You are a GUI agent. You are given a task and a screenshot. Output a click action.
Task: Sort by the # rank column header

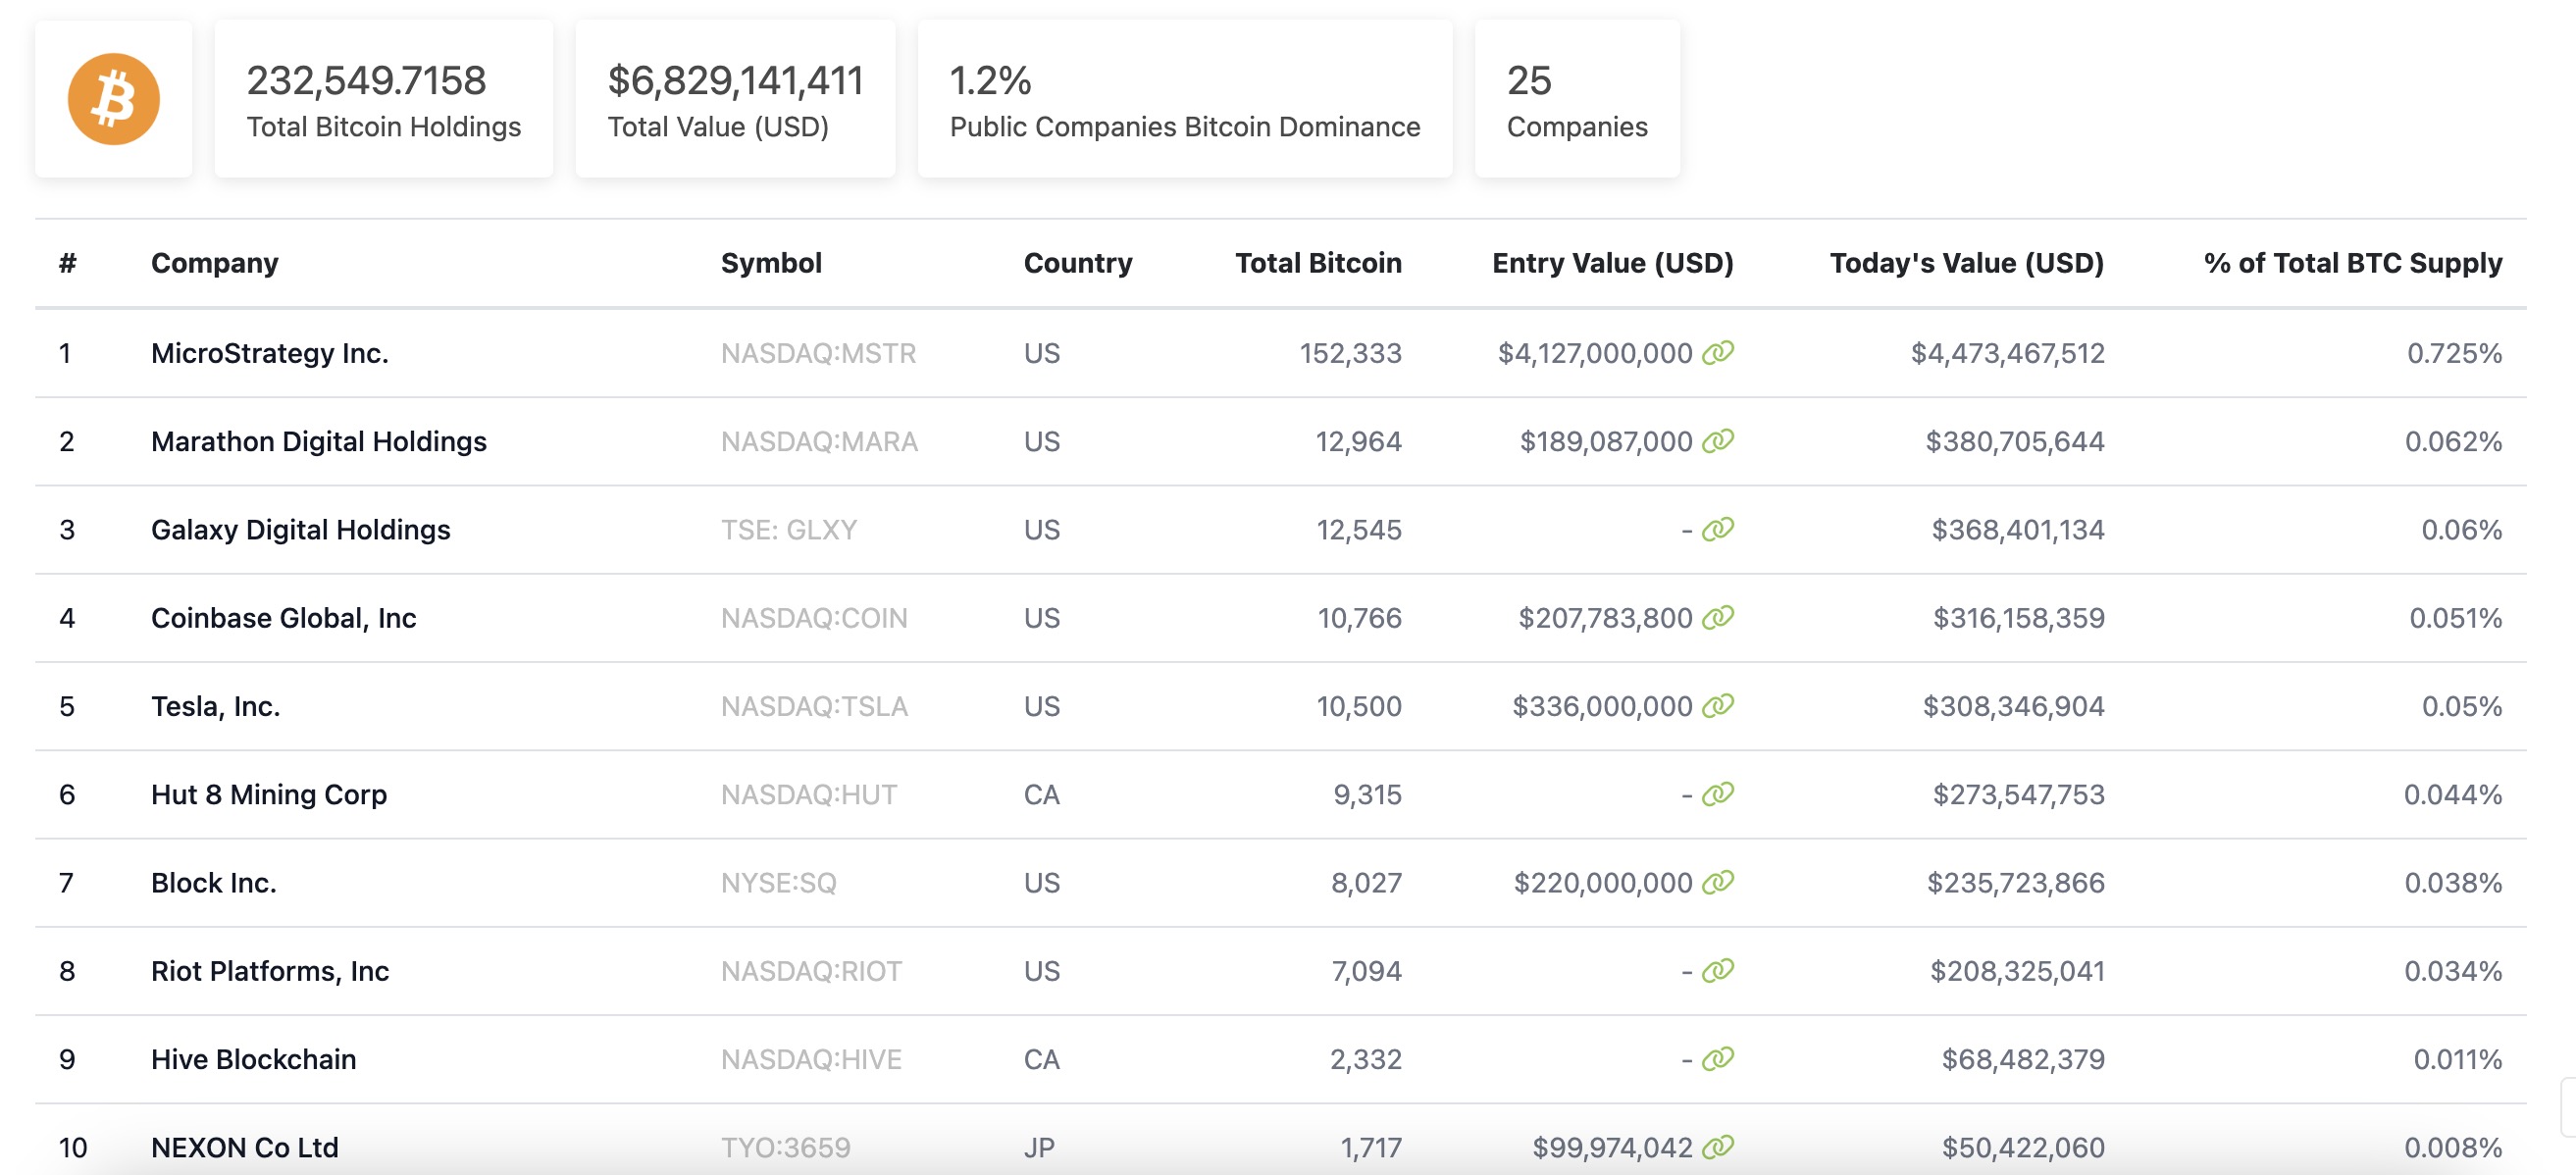point(67,263)
